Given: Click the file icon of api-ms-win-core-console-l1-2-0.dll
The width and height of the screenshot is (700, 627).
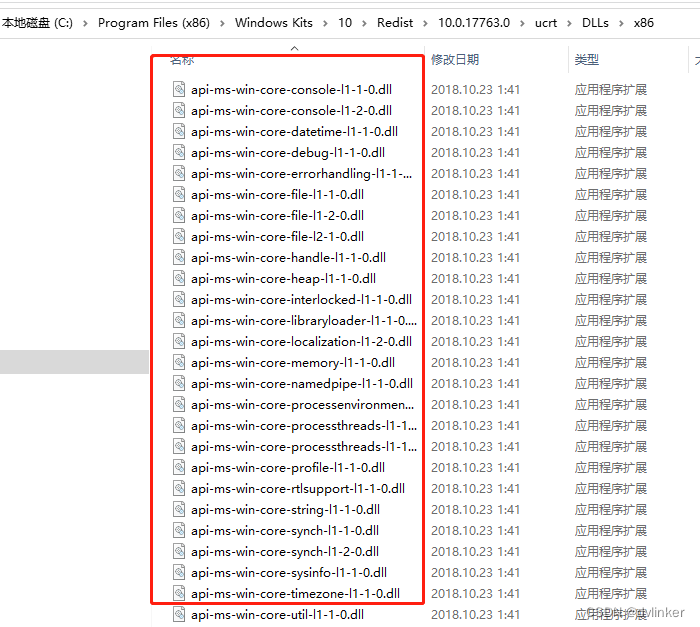Looking at the screenshot, I should point(179,110).
